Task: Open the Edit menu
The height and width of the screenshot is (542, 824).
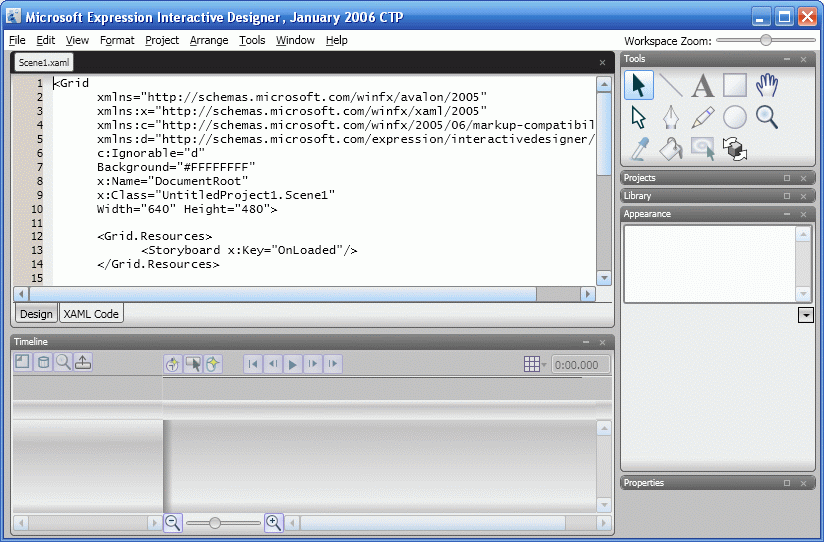Action: (x=46, y=40)
